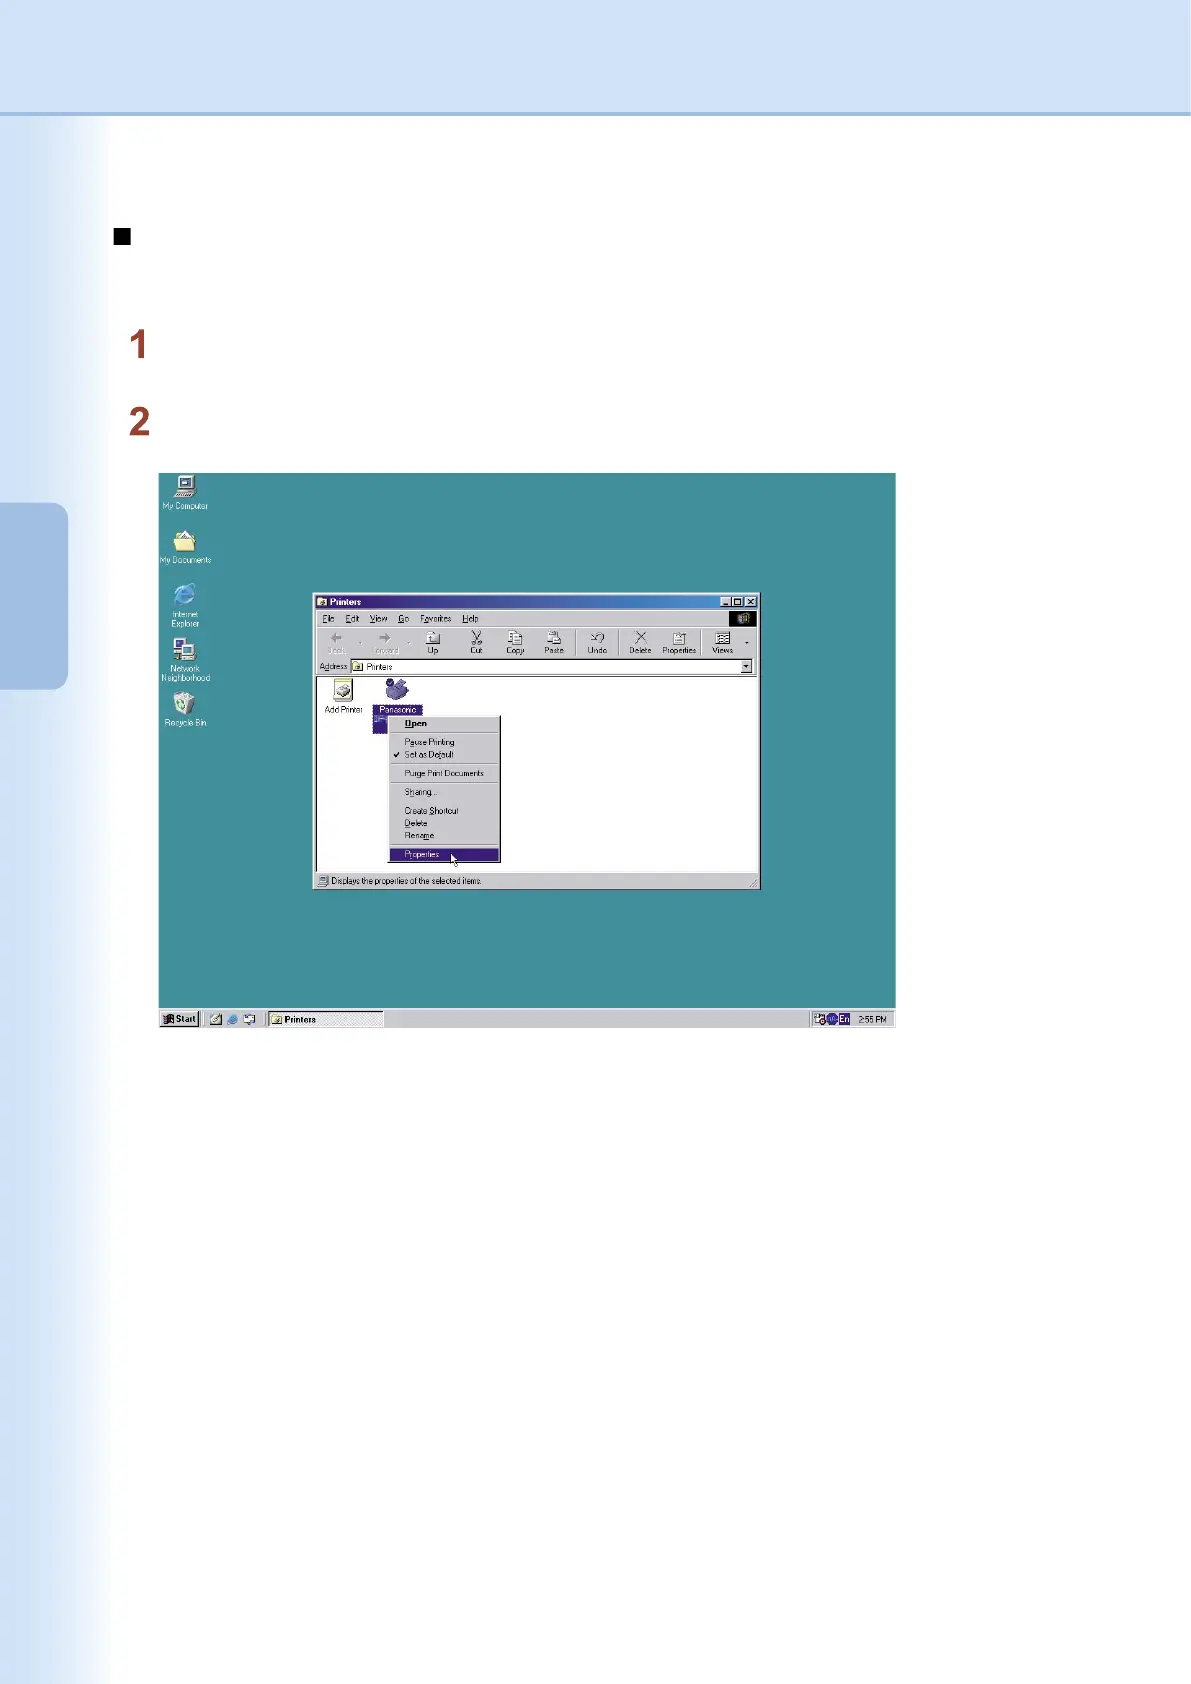The height and width of the screenshot is (1684, 1191).
Task: Choose Properties in context menu
Action: click(x=444, y=854)
